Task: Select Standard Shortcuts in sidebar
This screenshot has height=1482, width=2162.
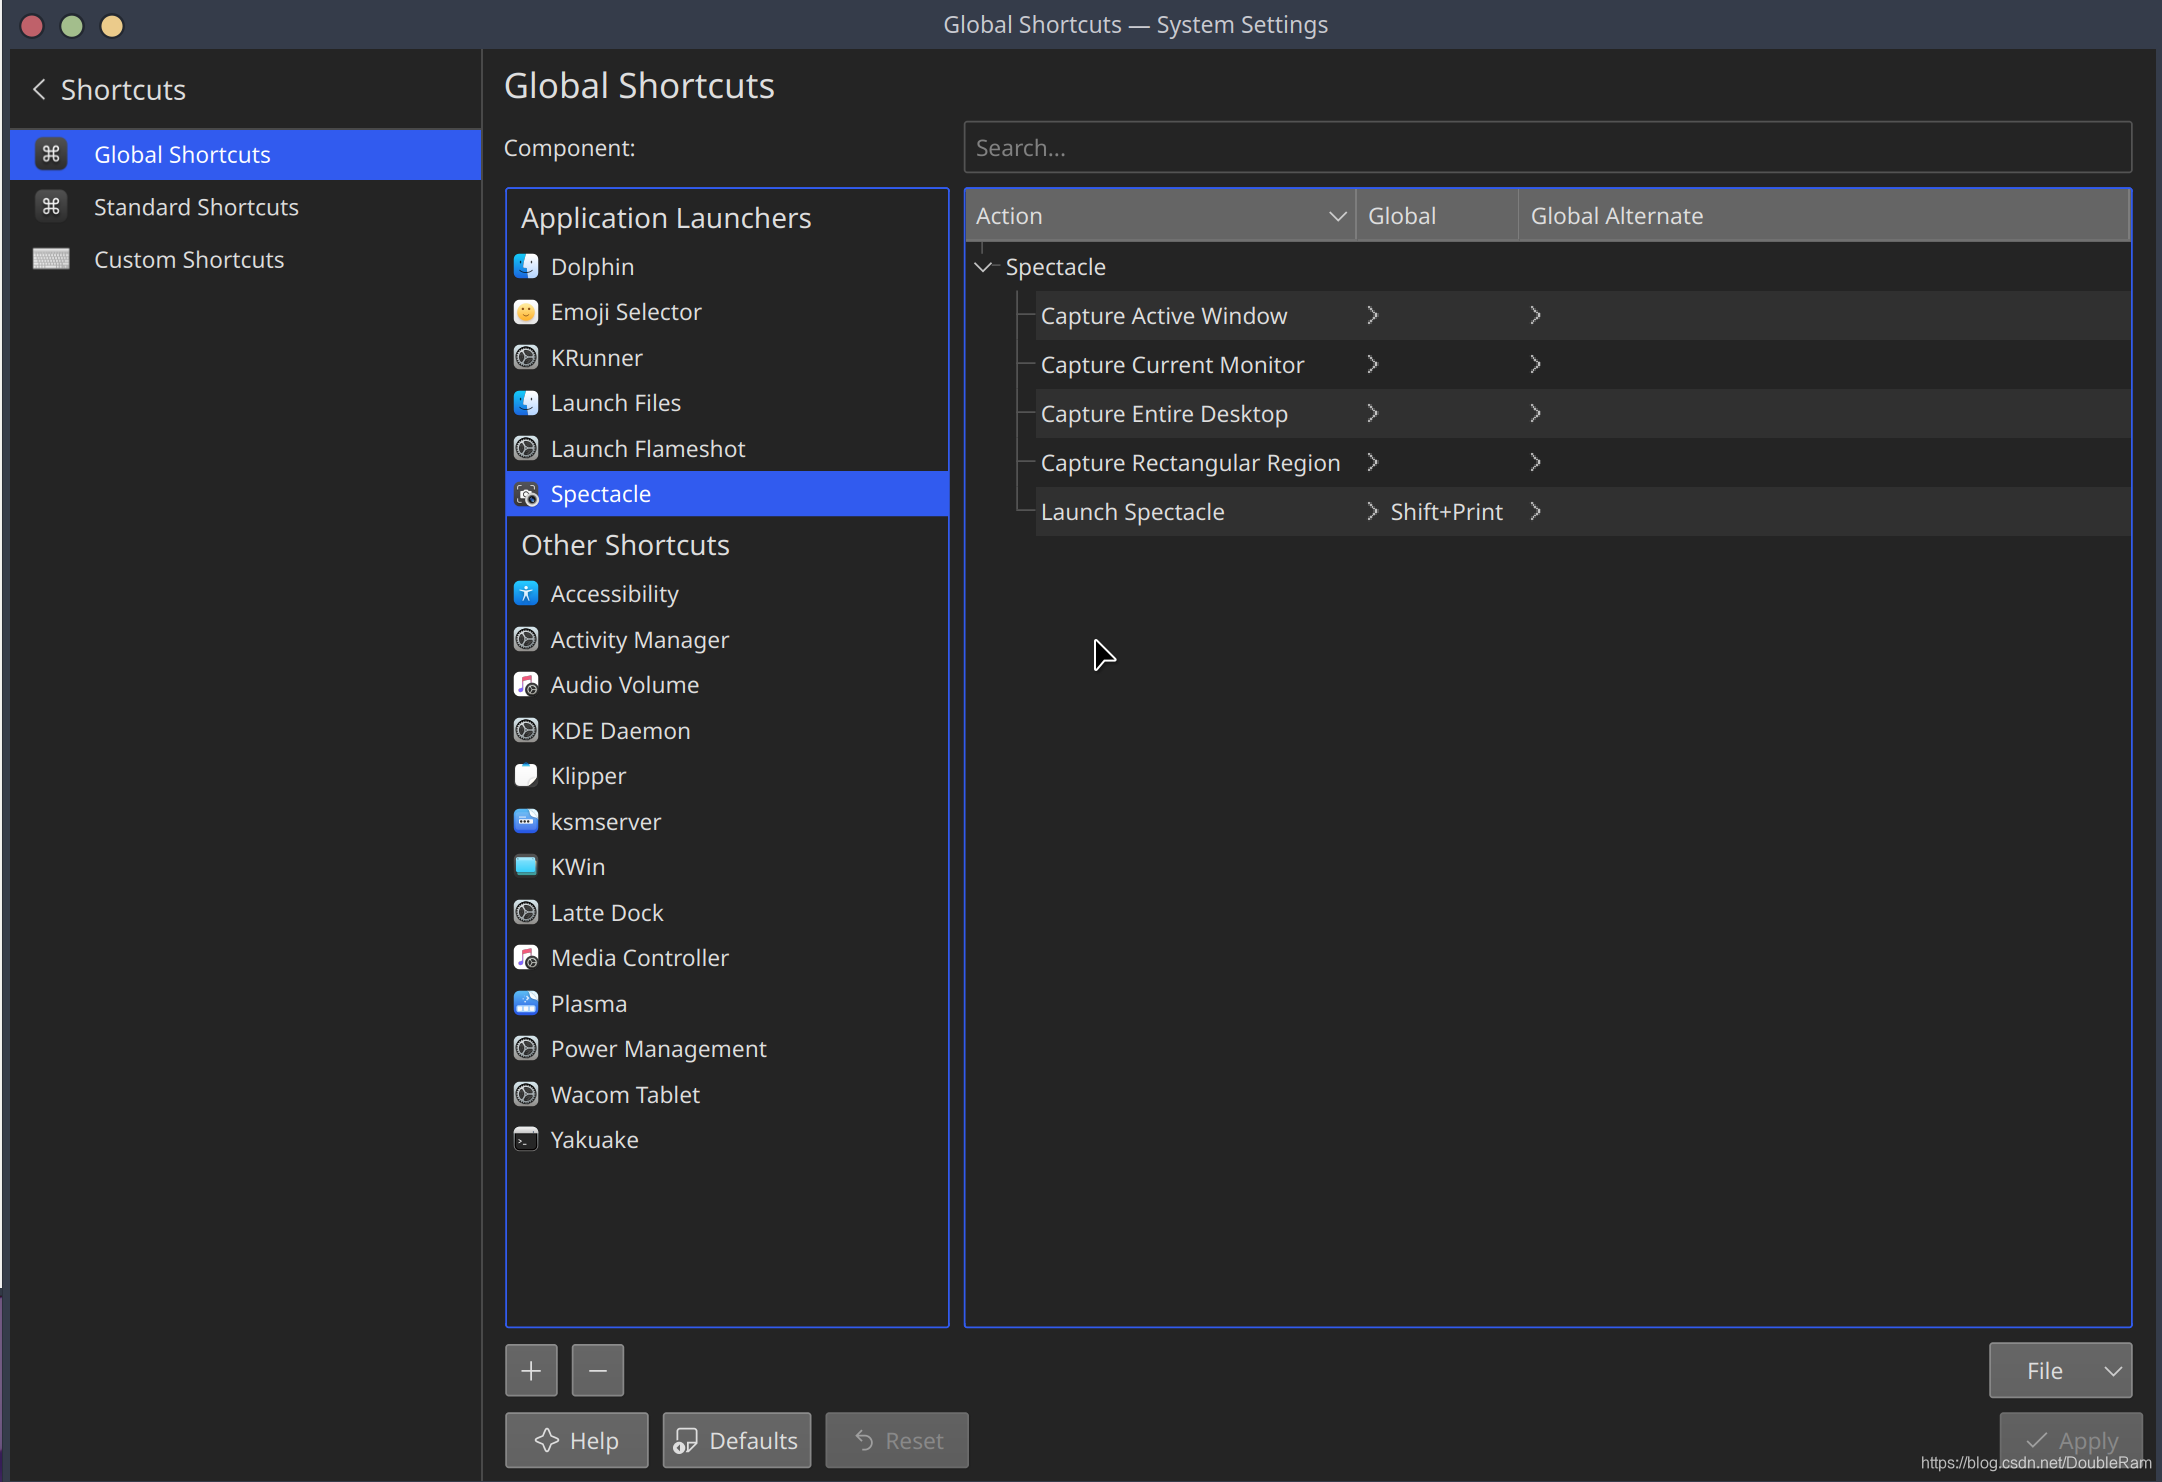Action: point(246,206)
